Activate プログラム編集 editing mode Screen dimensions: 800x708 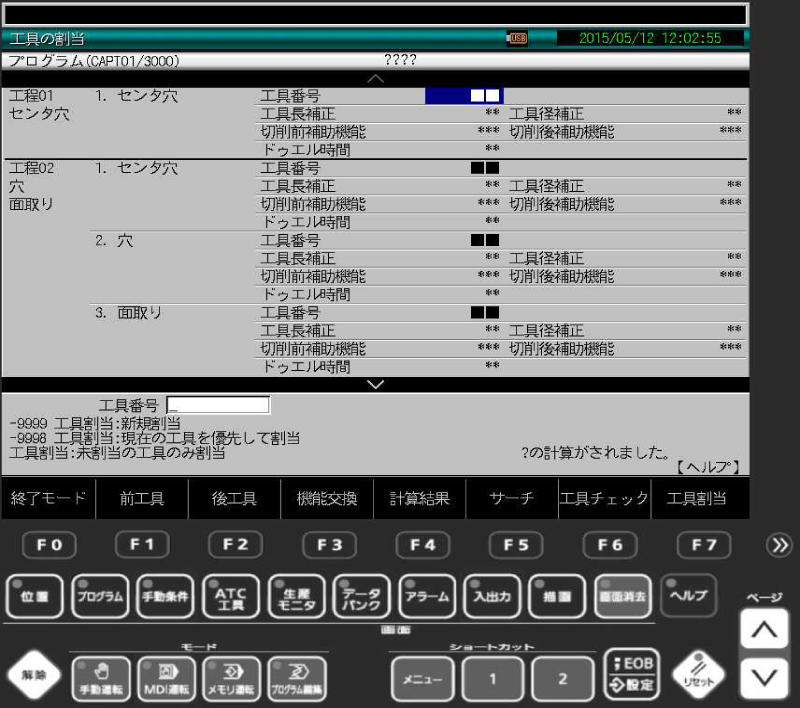[x=296, y=677]
